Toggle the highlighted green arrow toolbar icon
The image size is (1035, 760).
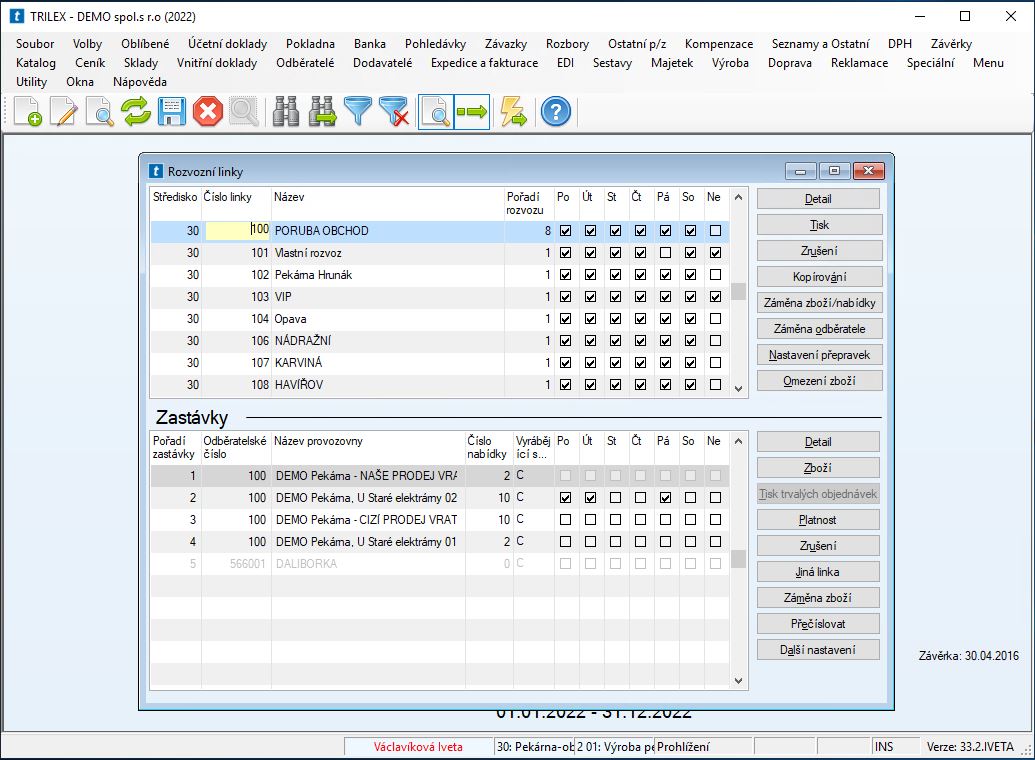[x=472, y=112]
